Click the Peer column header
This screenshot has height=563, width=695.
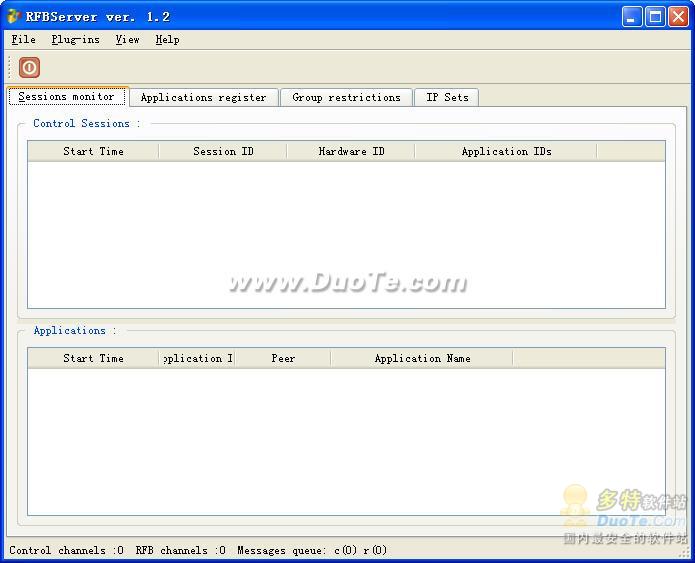click(283, 358)
